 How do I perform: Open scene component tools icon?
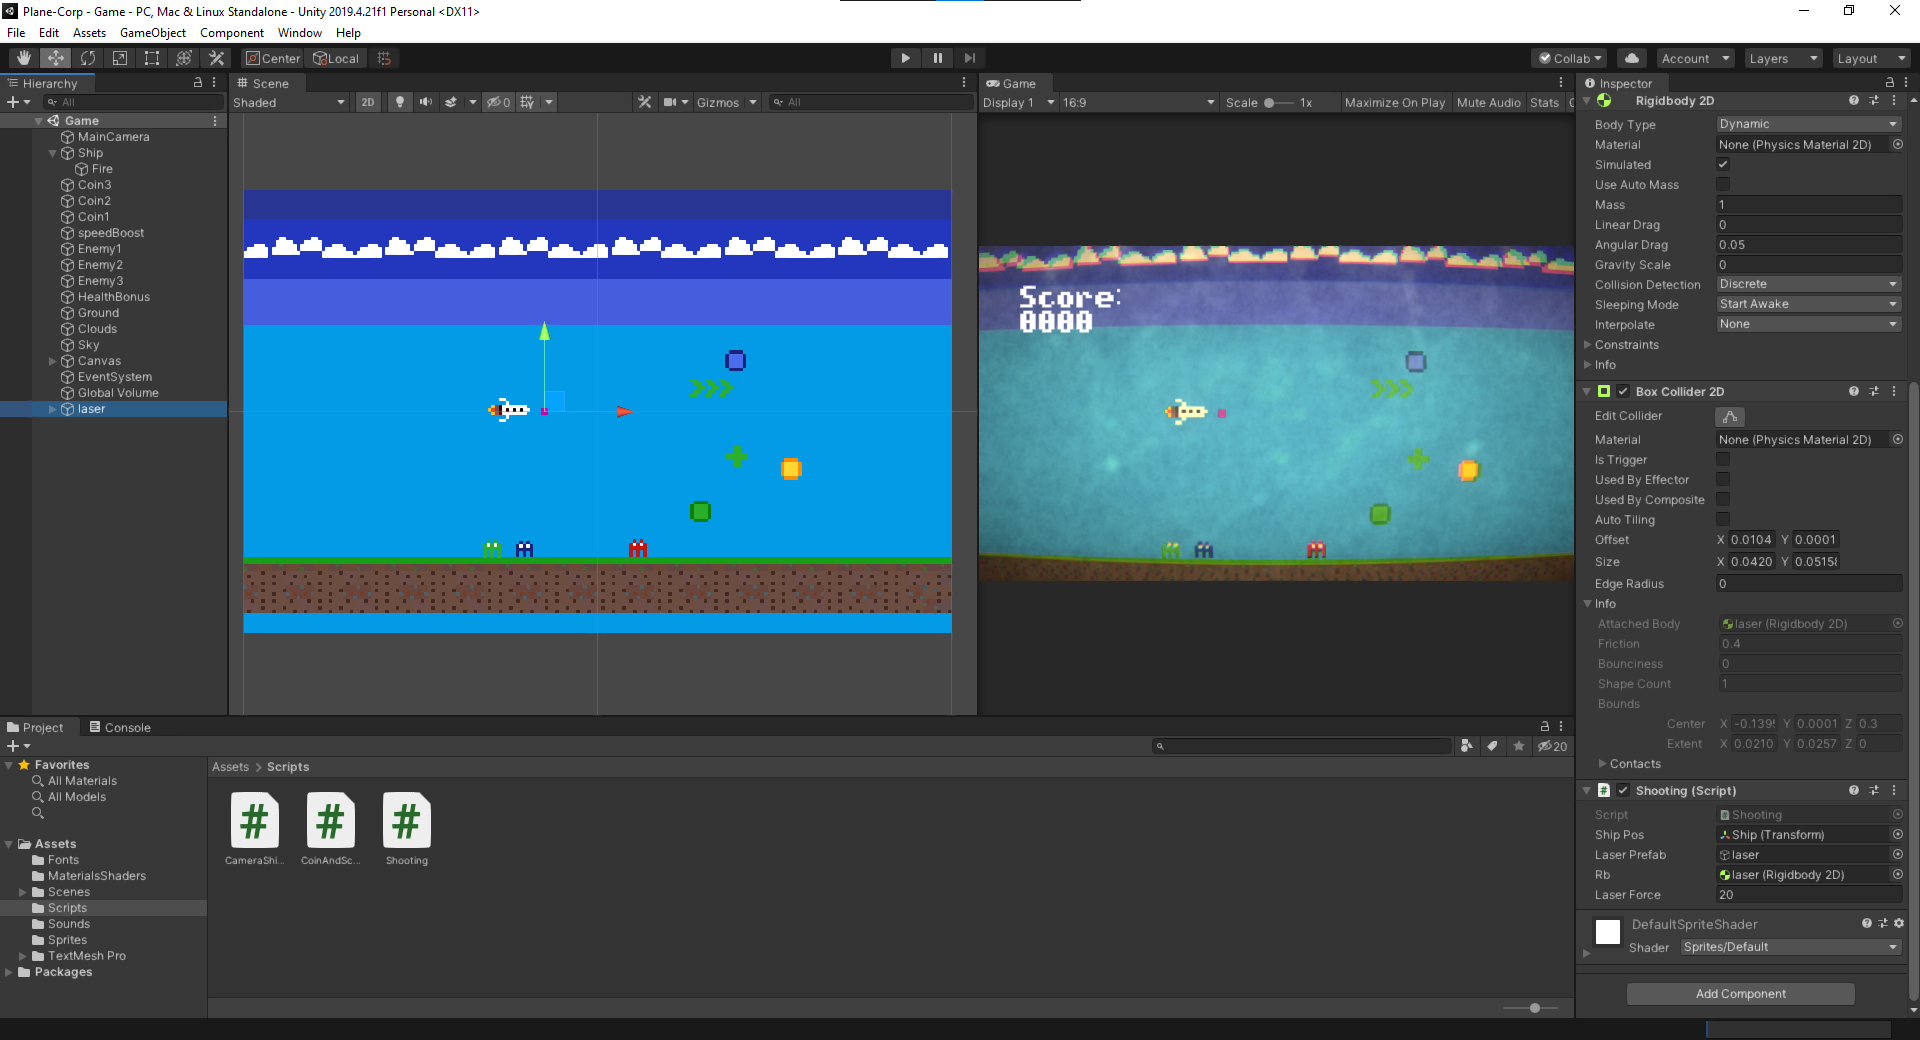click(644, 102)
